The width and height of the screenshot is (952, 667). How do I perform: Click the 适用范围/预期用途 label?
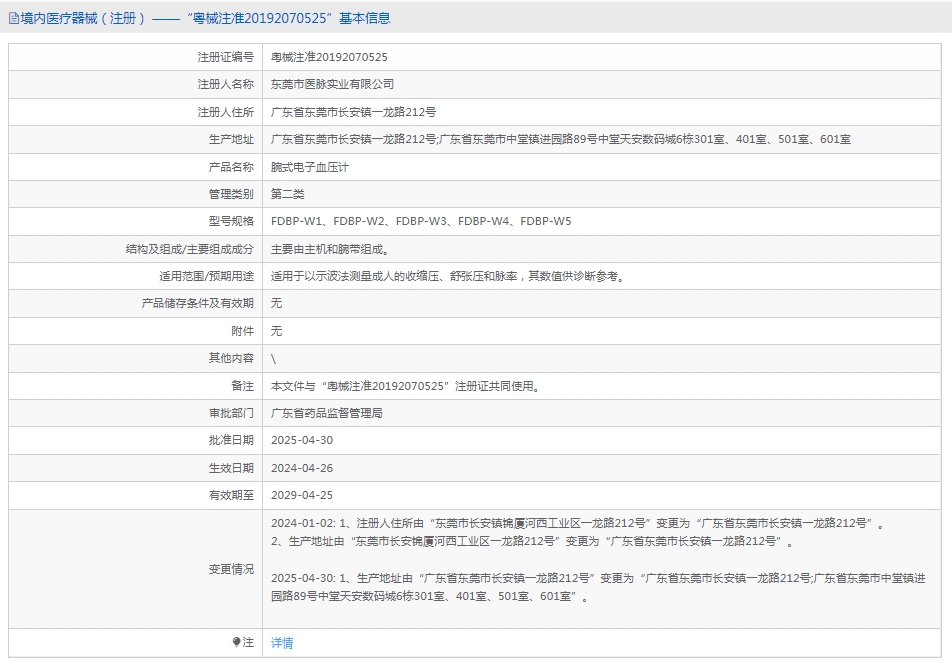206,276
